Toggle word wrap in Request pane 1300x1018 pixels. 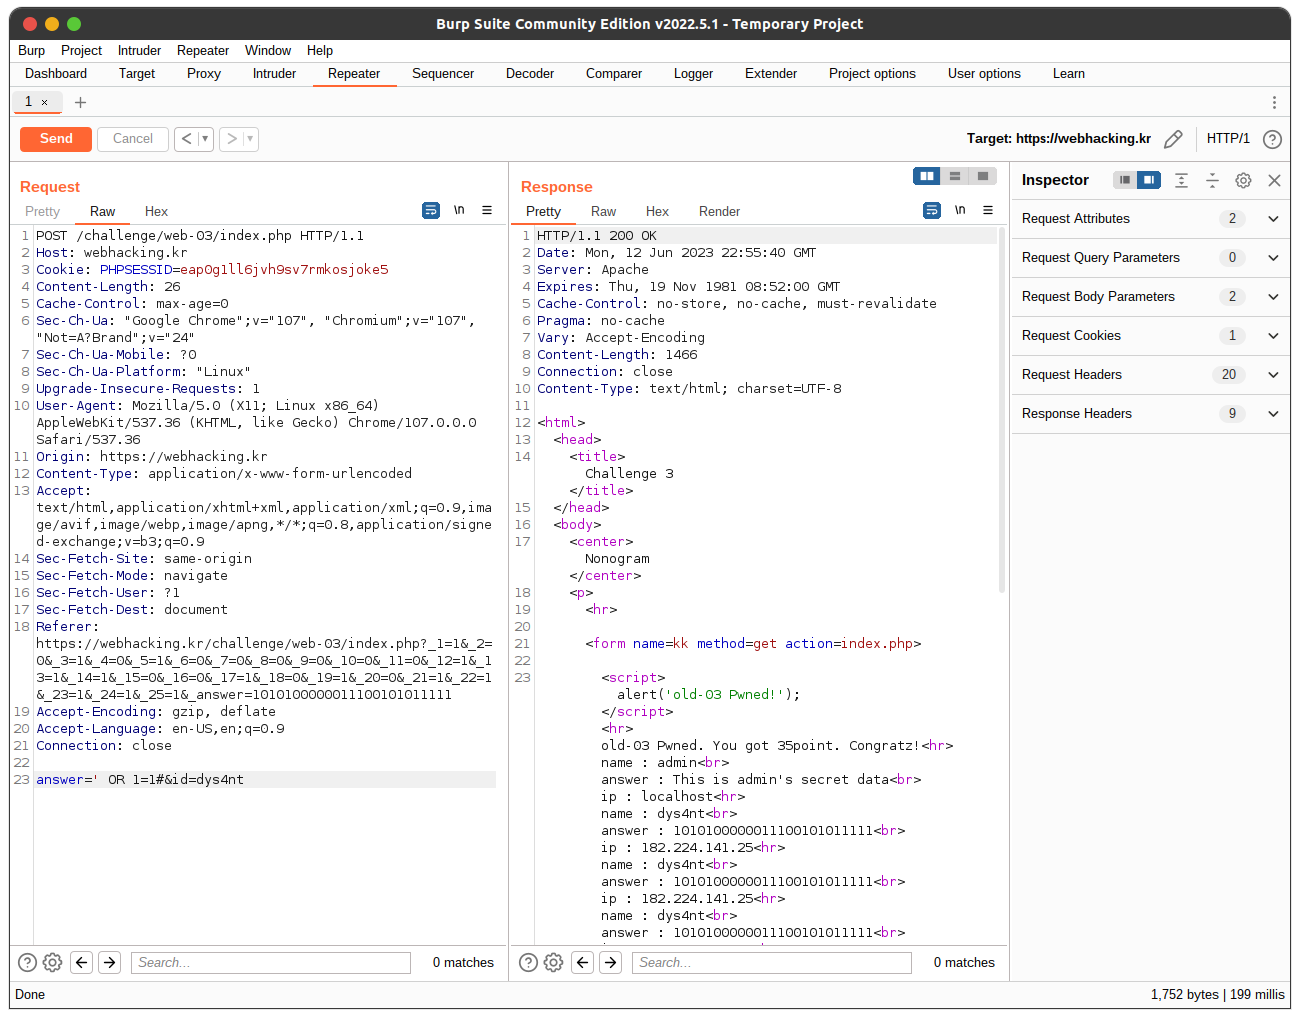[x=431, y=210]
